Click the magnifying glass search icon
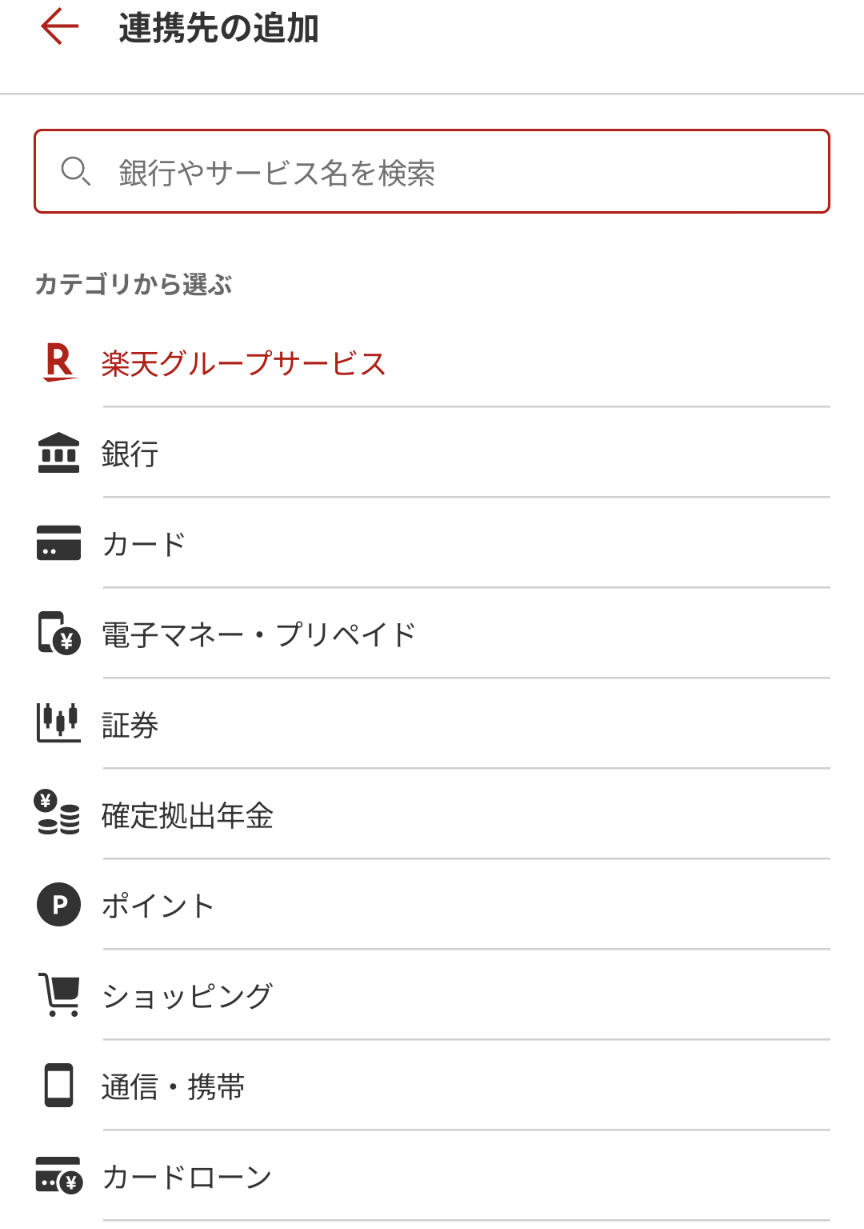Screen dimensions: 864x1229 click(76, 172)
